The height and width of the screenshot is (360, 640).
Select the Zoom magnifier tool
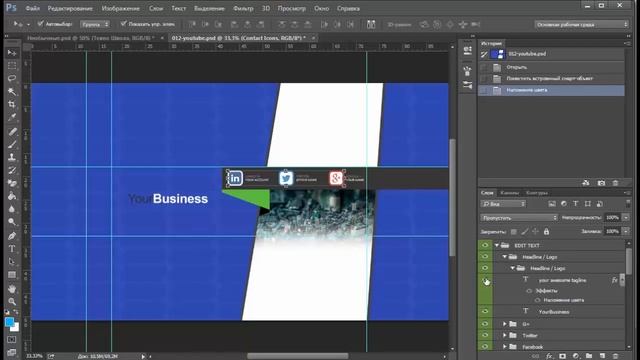pos(12,302)
